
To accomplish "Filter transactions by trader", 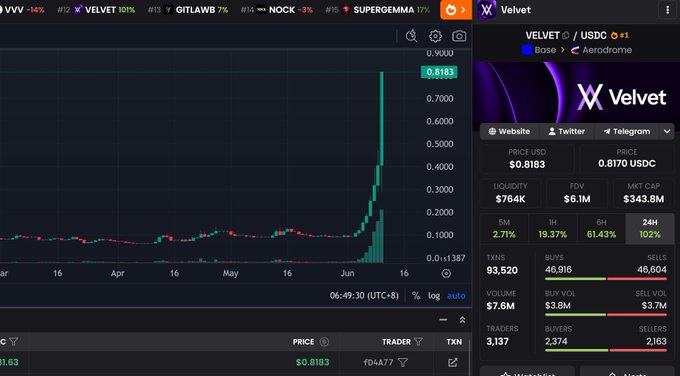I will (x=418, y=342).
